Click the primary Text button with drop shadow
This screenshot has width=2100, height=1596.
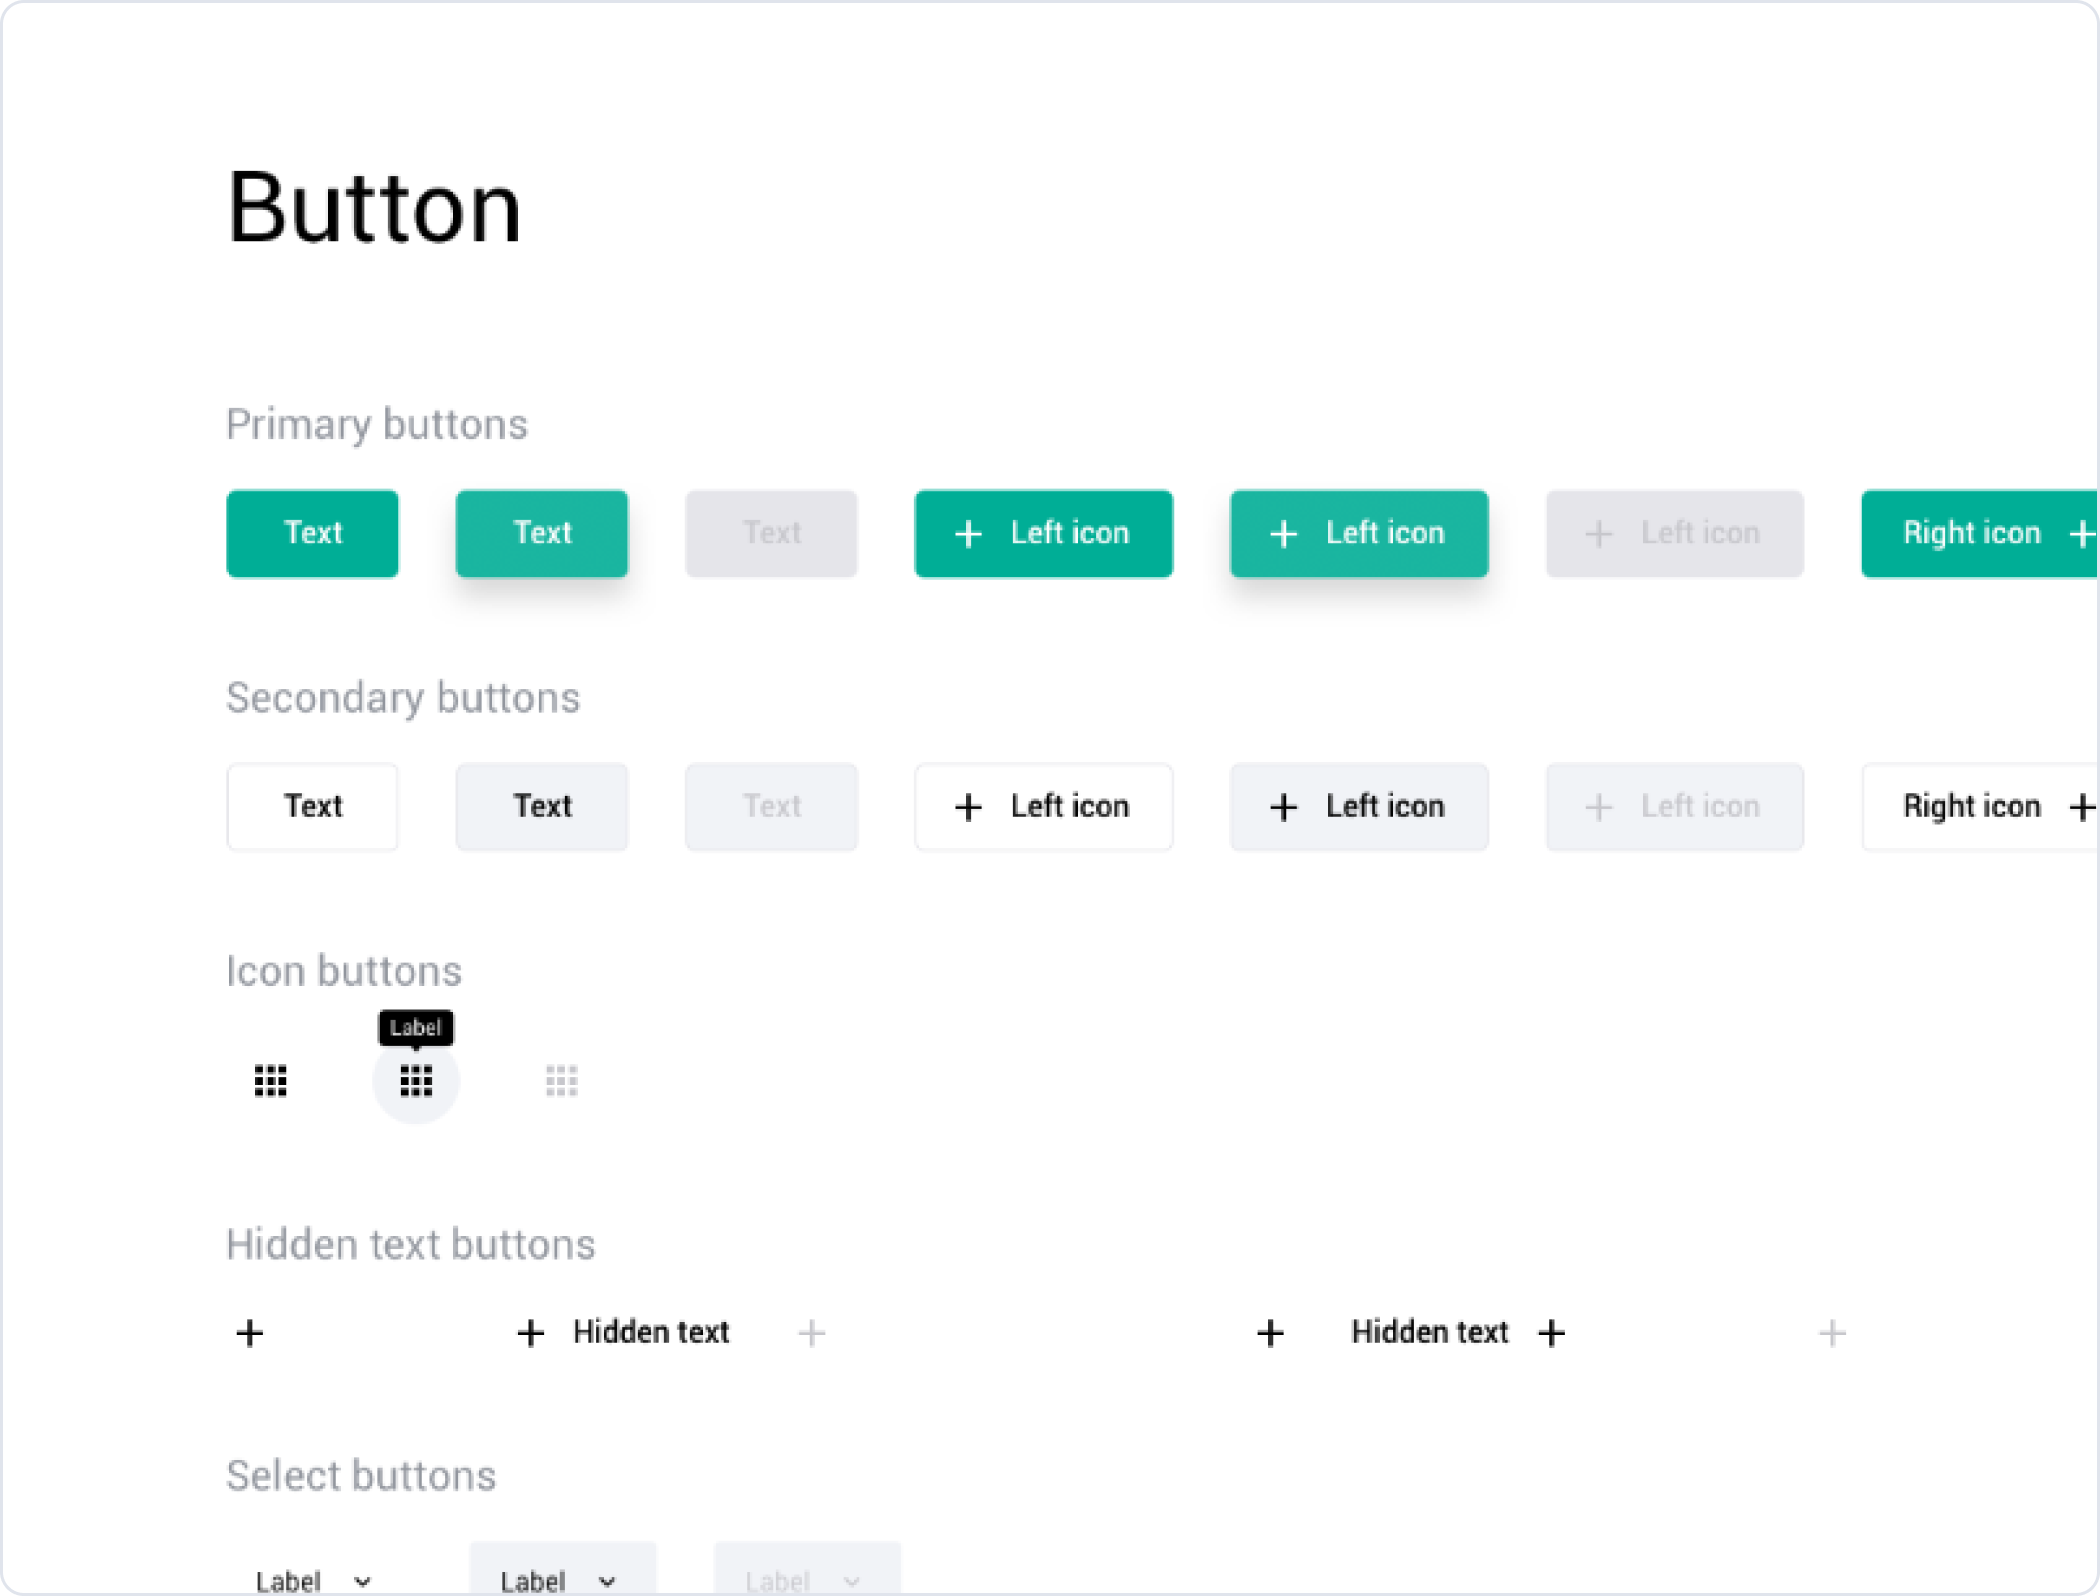pyautogui.click(x=542, y=533)
